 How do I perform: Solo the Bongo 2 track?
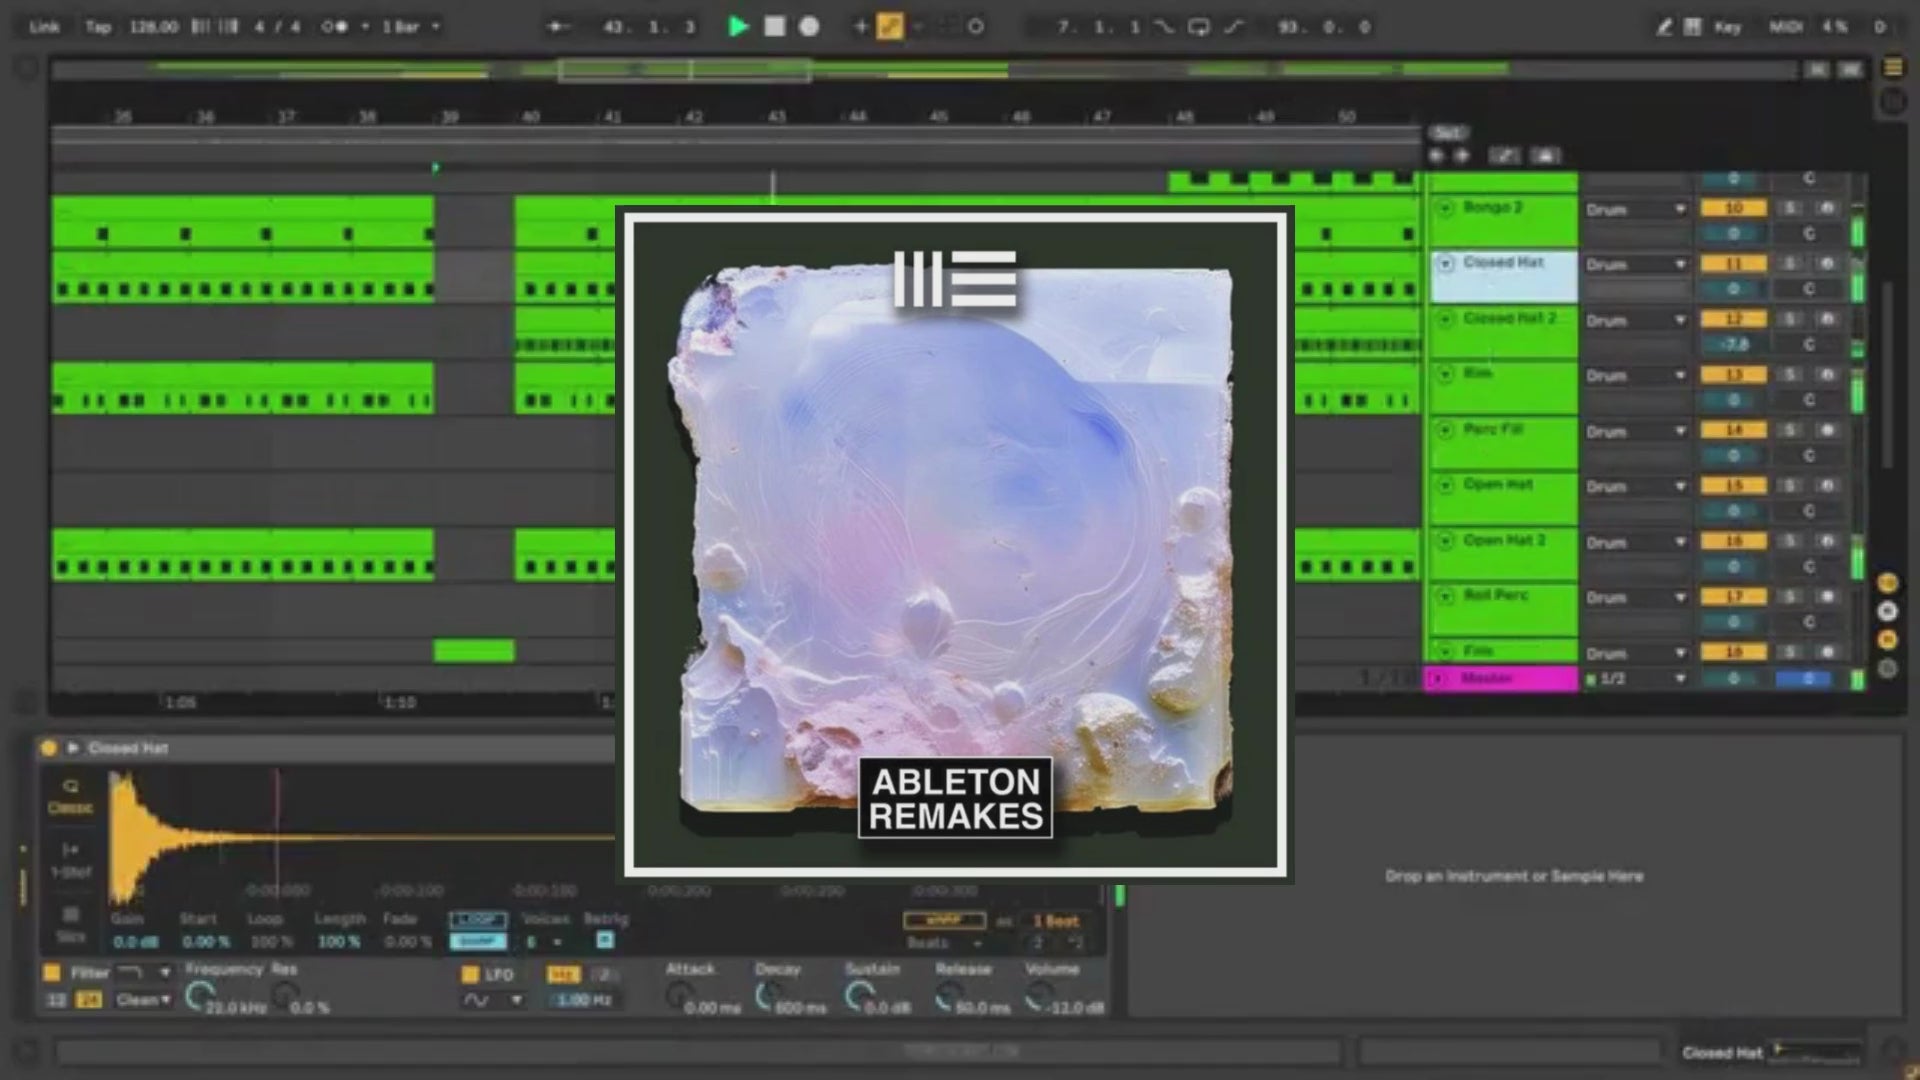click(1791, 209)
